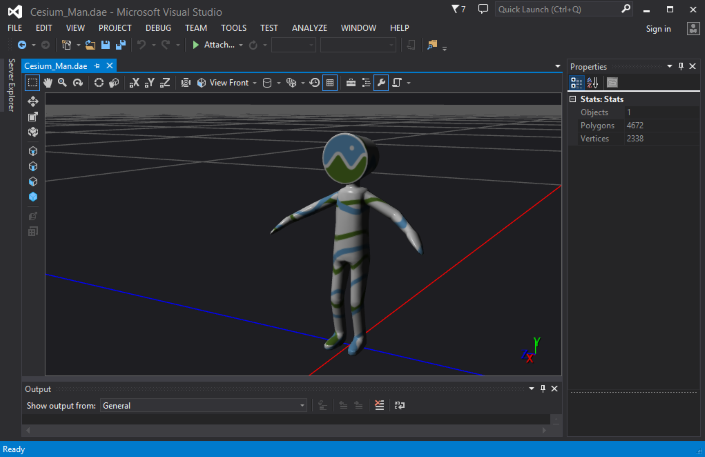705x457 pixels.
Task: Click the Save All icon
Action: point(120,45)
